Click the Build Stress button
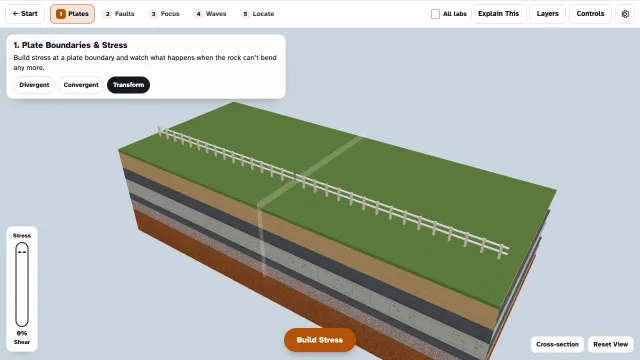The height and width of the screenshot is (360, 640). click(320, 340)
